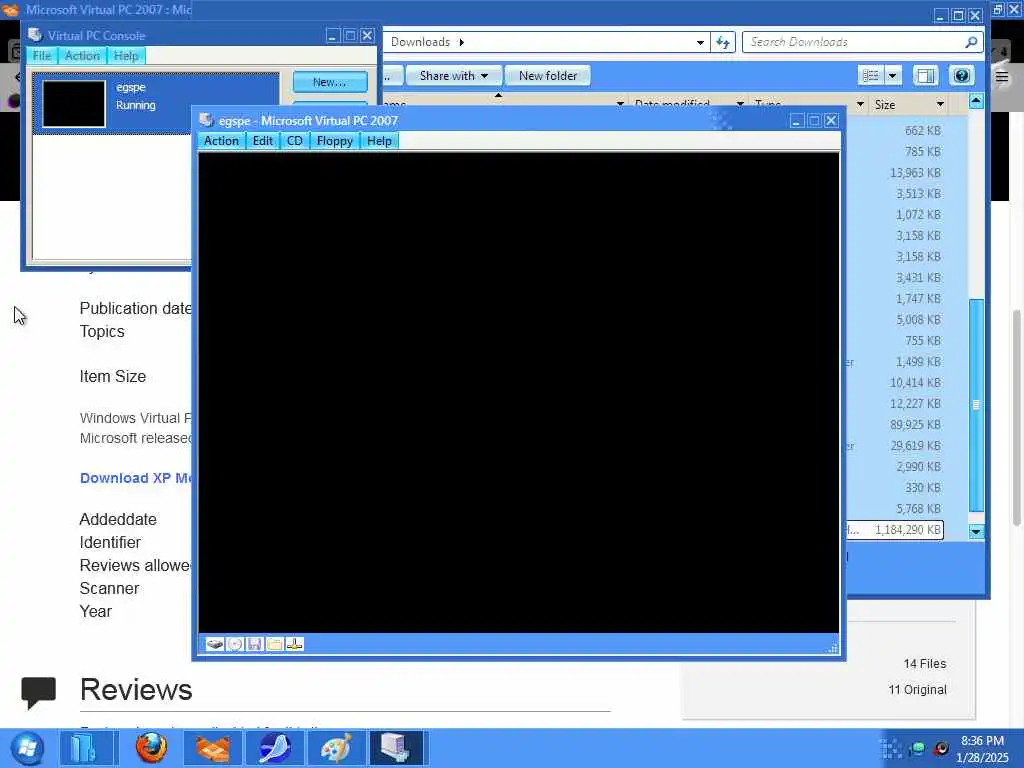Click the browser hamburger menu icon

click(x=1002, y=77)
